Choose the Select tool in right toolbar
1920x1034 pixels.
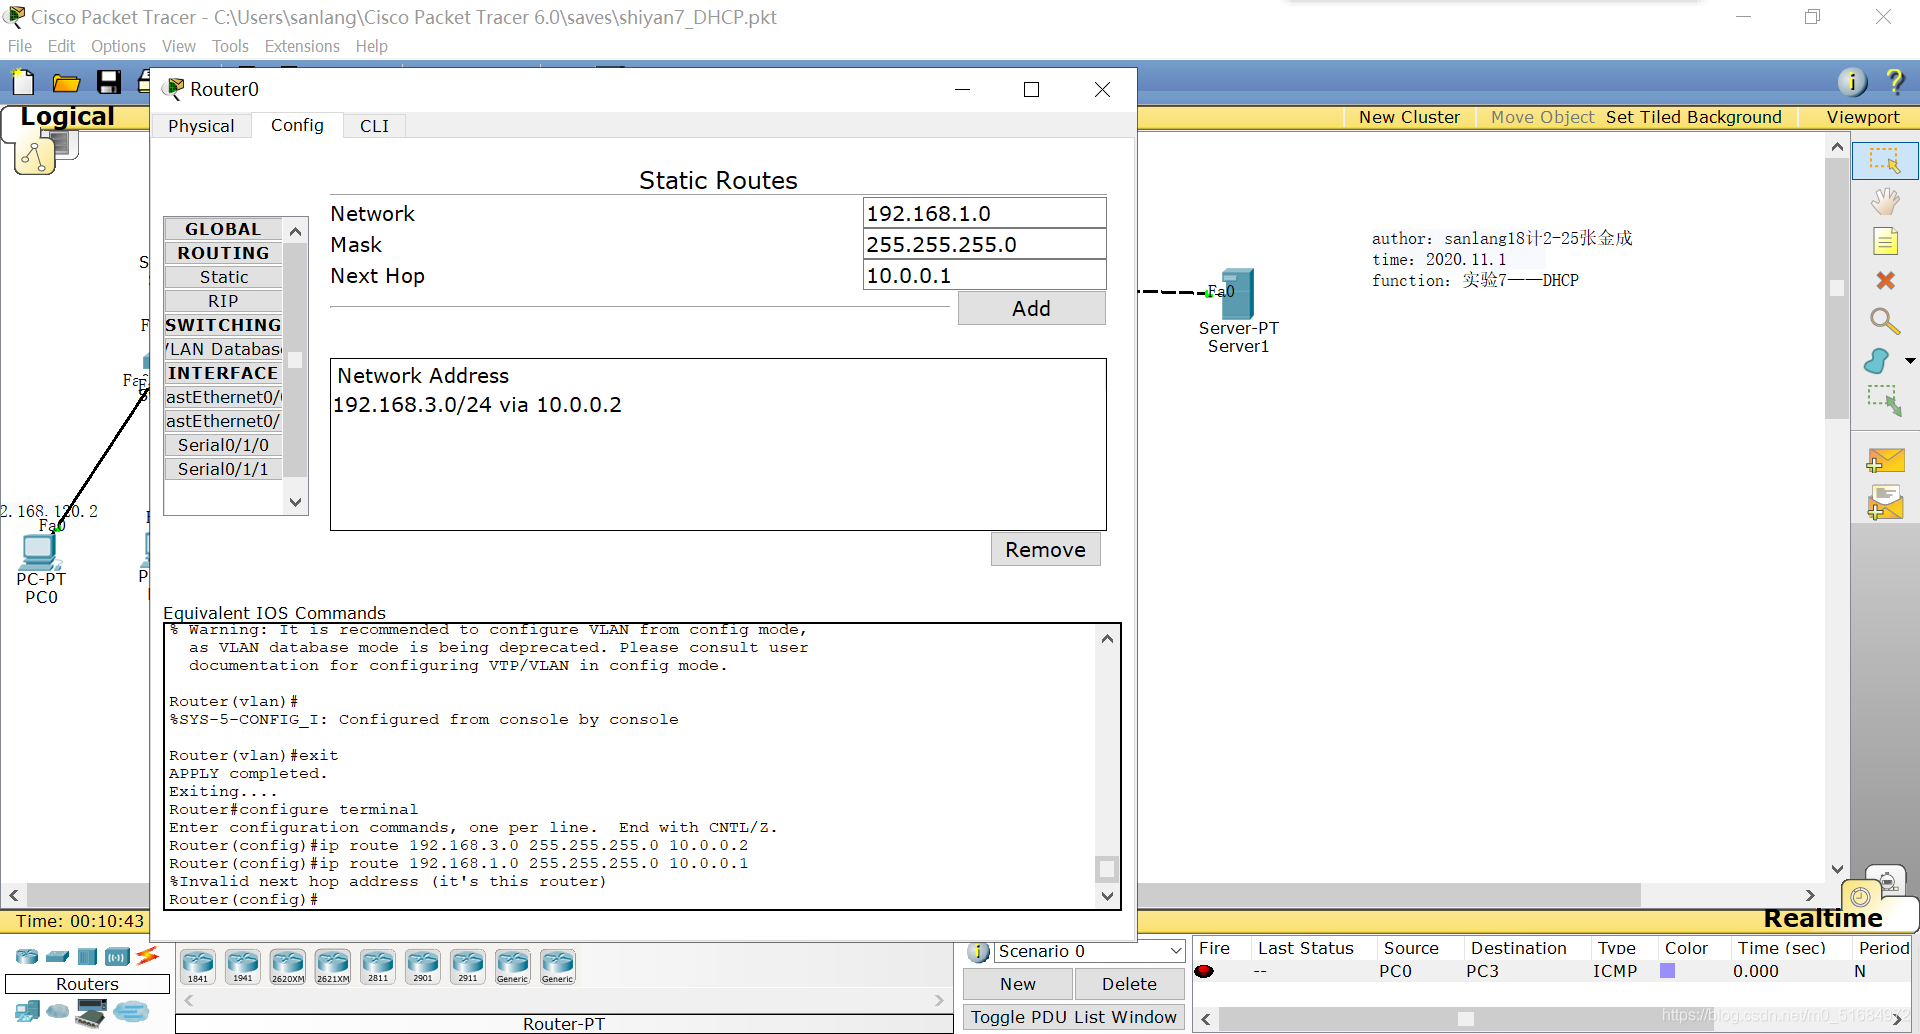point(1885,161)
